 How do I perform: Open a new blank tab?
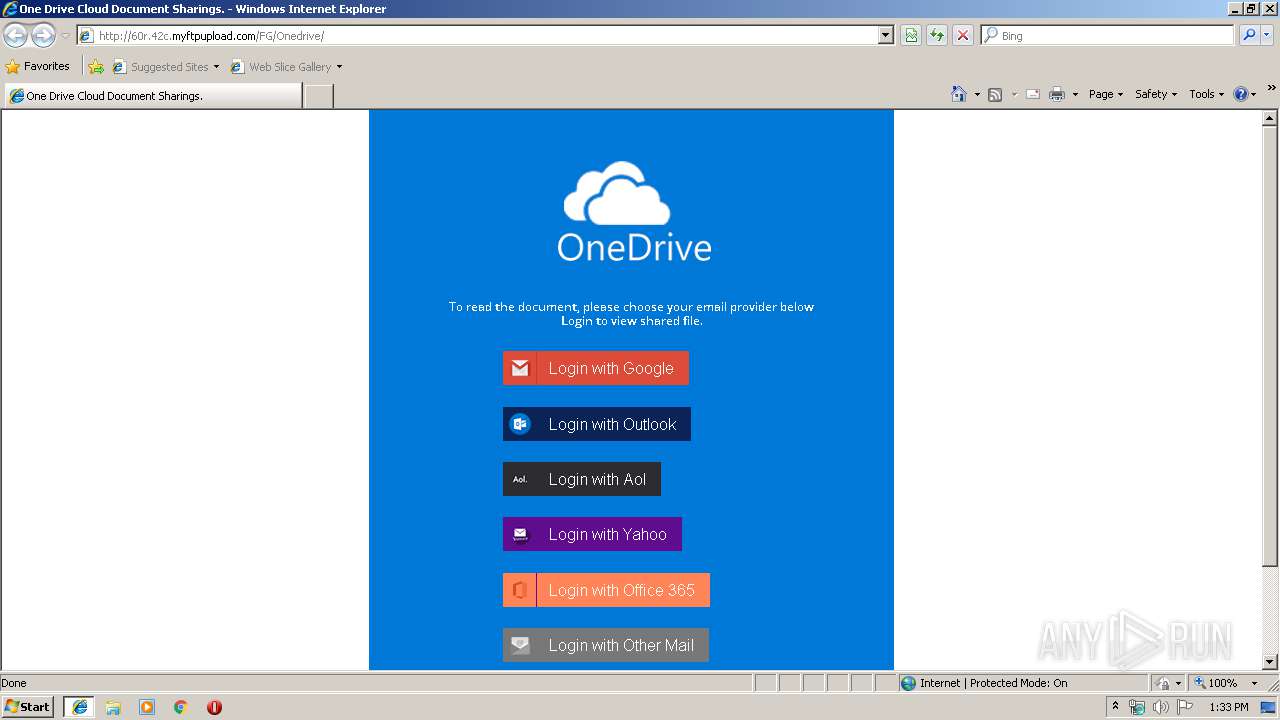(318, 96)
